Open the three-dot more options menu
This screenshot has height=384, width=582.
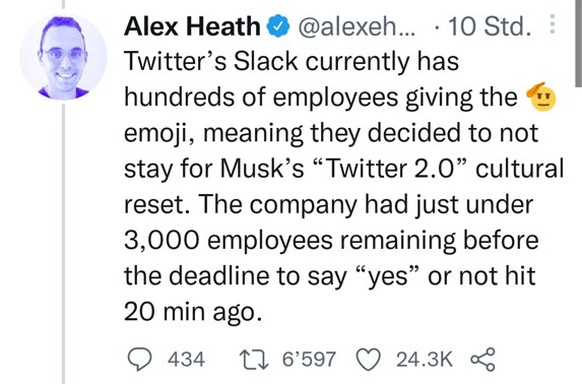click(552, 24)
